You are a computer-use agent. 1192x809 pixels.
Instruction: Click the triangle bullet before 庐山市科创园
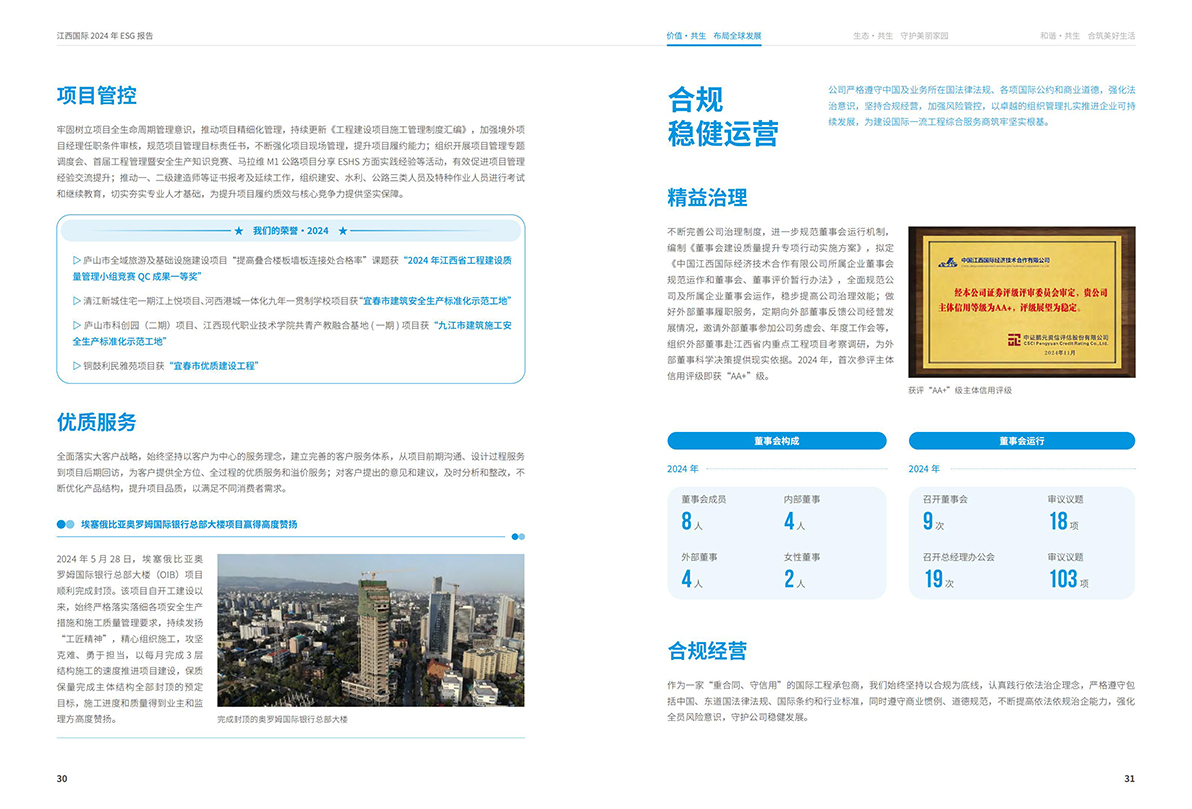click(x=77, y=326)
